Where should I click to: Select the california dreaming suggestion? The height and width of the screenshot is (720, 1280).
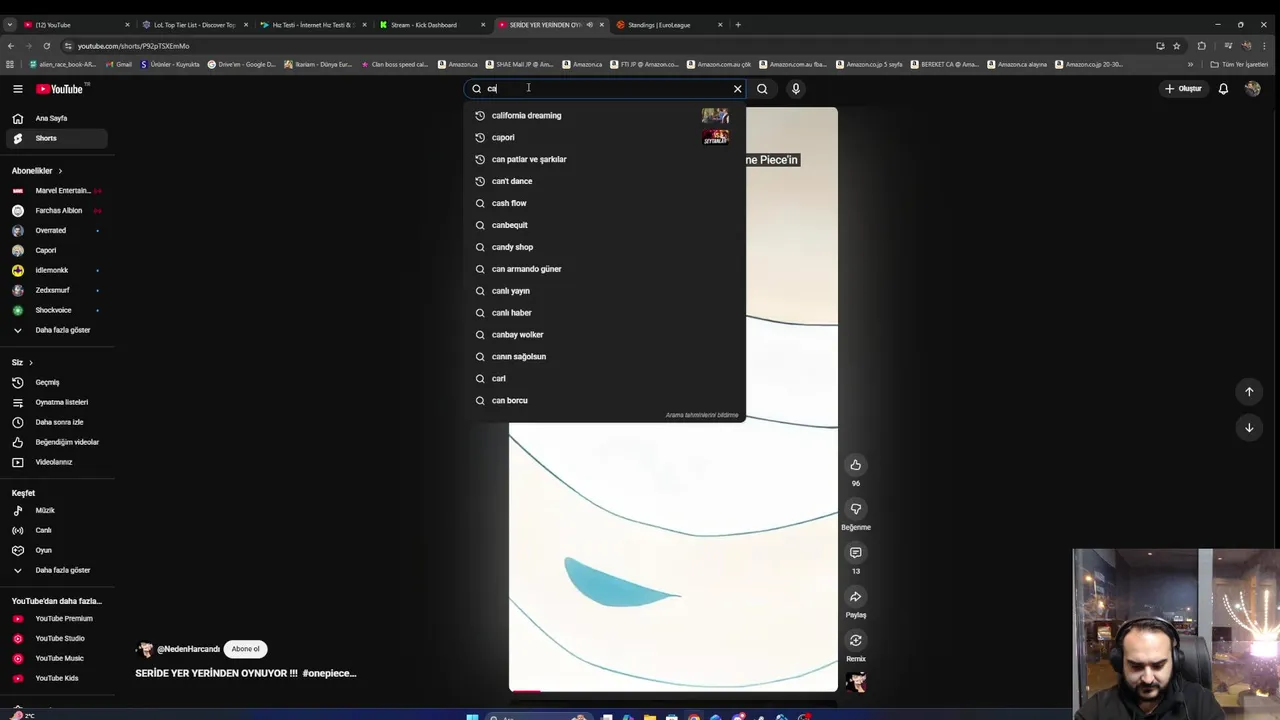point(605,115)
